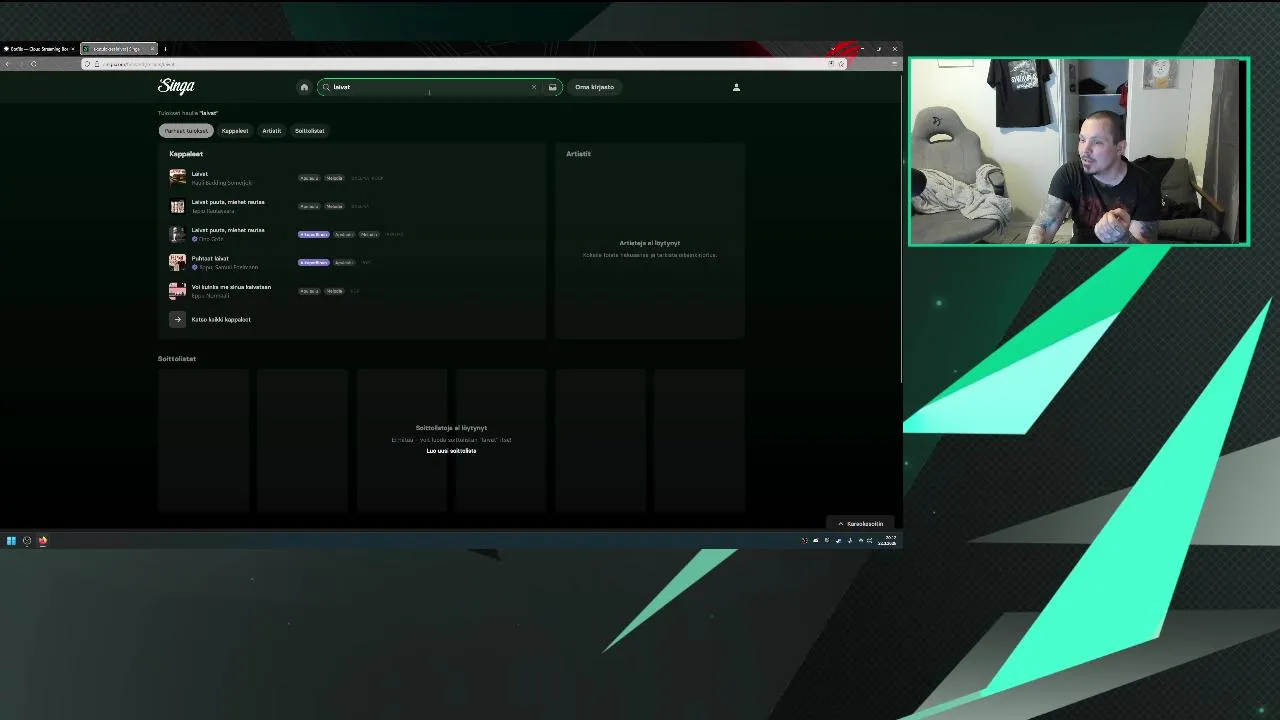Click 'Luo uusi soittolista' link

tap(451, 451)
